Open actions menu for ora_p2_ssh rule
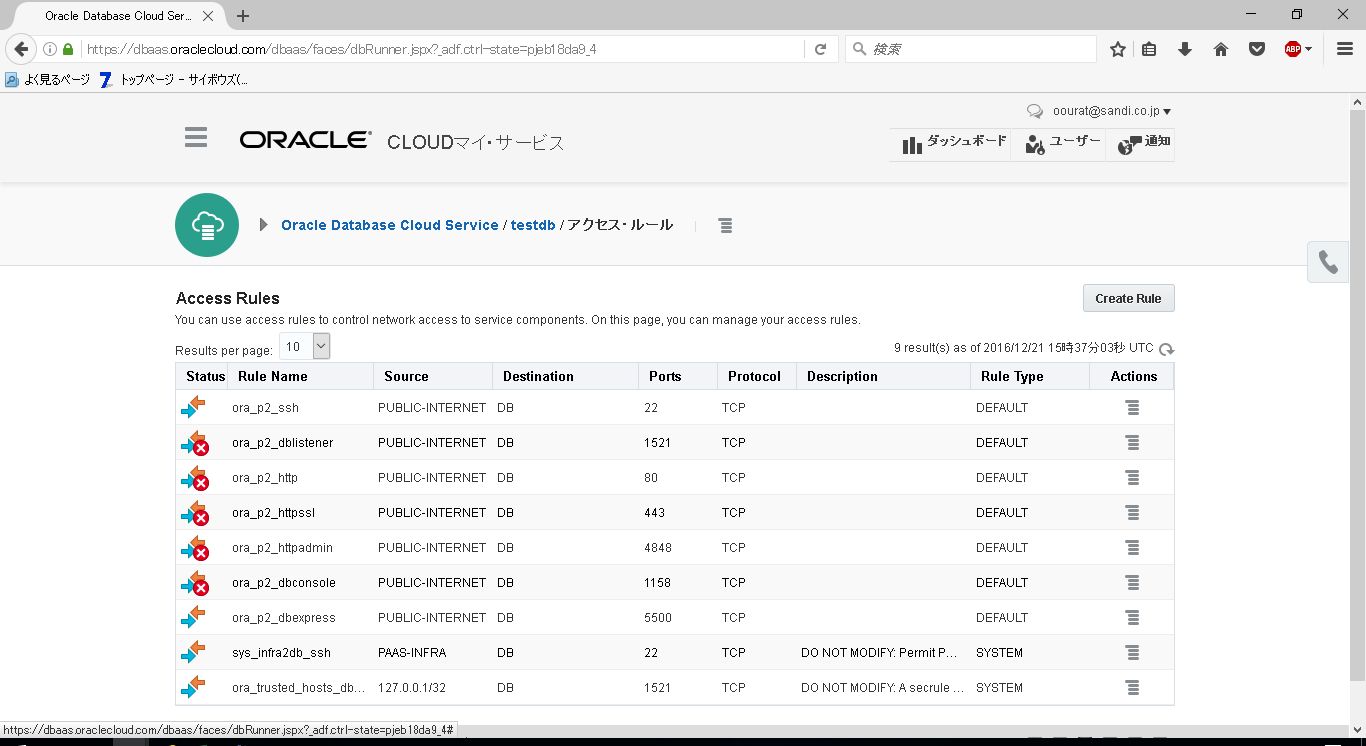The height and width of the screenshot is (746, 1366). point(1132,408)
